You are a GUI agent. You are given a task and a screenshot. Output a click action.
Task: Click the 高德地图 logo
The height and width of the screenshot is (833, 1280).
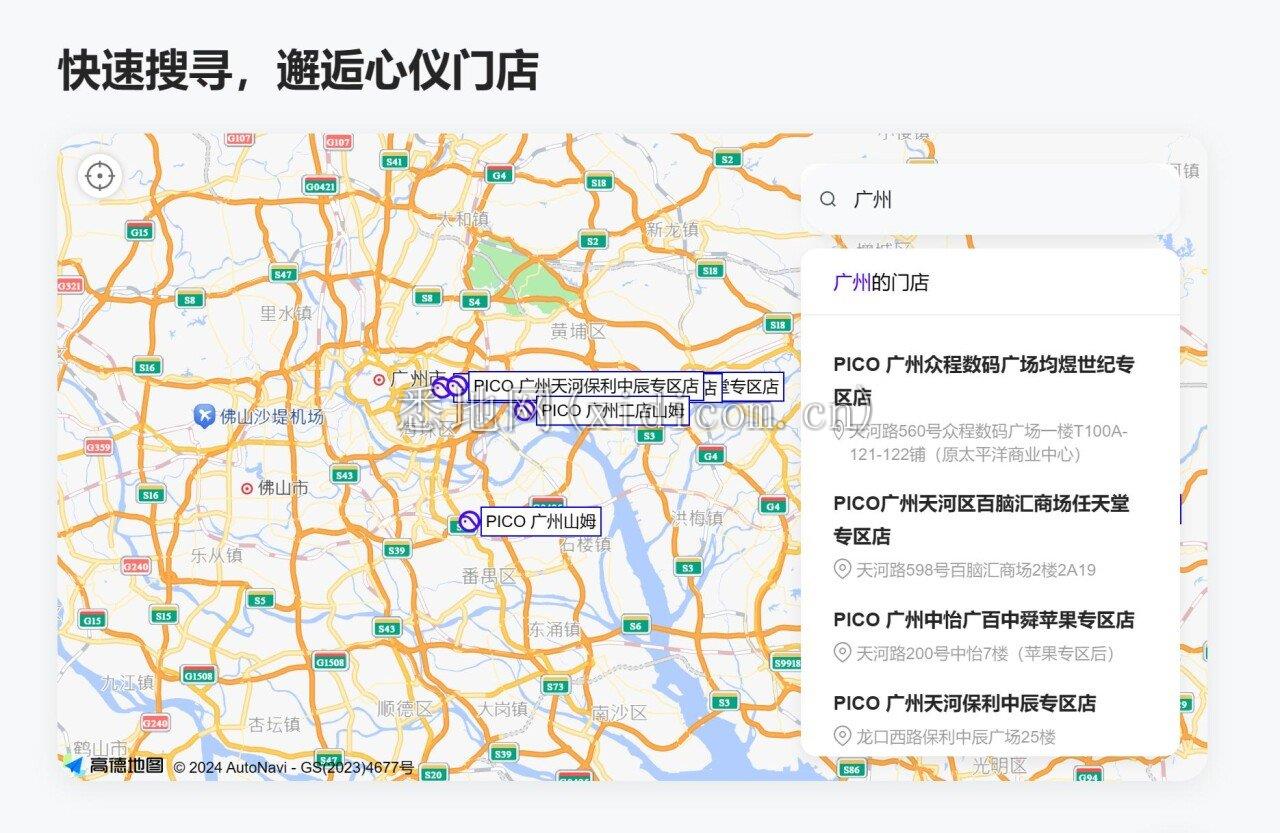pyautogui.click(x=114, y=766)
